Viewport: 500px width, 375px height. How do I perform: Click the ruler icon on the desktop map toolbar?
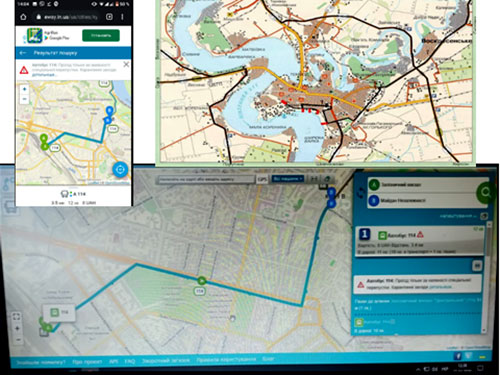314,179
